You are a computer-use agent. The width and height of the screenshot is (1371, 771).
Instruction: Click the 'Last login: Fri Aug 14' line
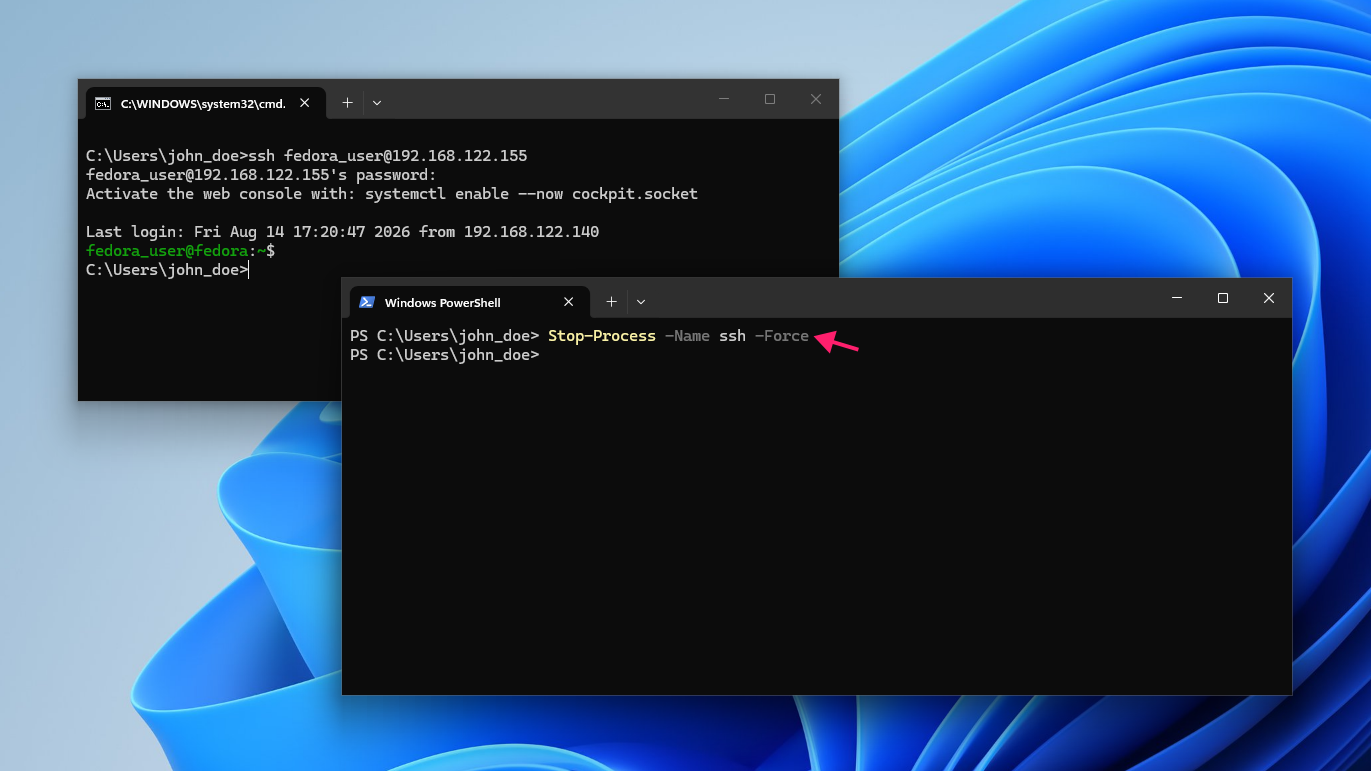[342, 232]
